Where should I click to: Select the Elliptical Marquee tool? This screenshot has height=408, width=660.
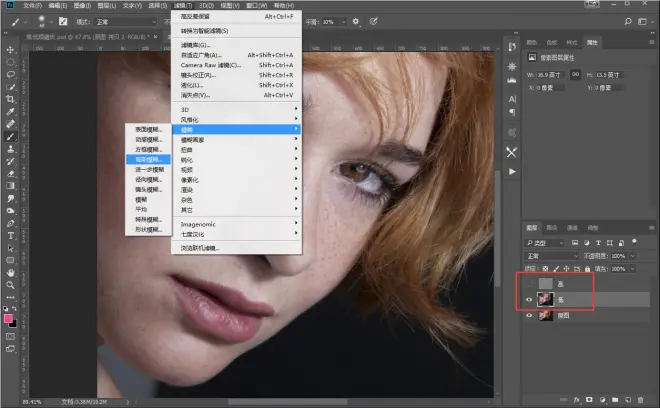(x=11, y=62)
